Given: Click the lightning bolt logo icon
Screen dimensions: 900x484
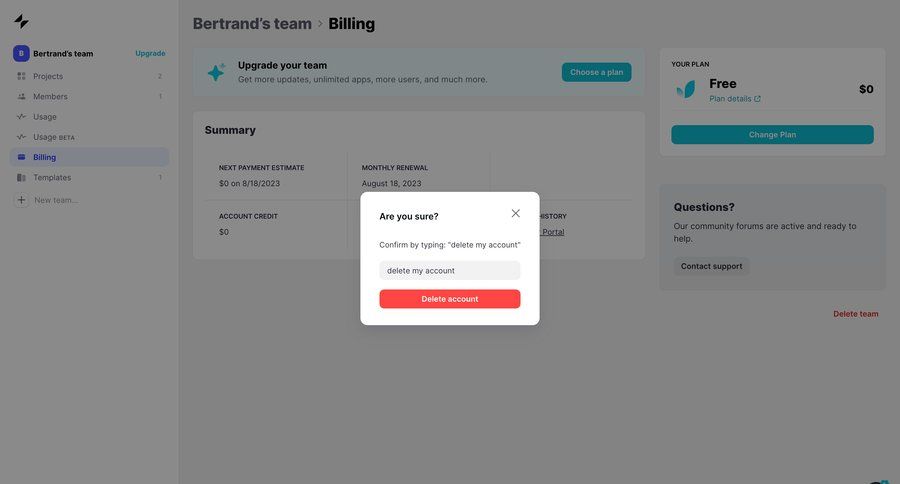Looking at the screenshot, I should (x=21, y=21).
